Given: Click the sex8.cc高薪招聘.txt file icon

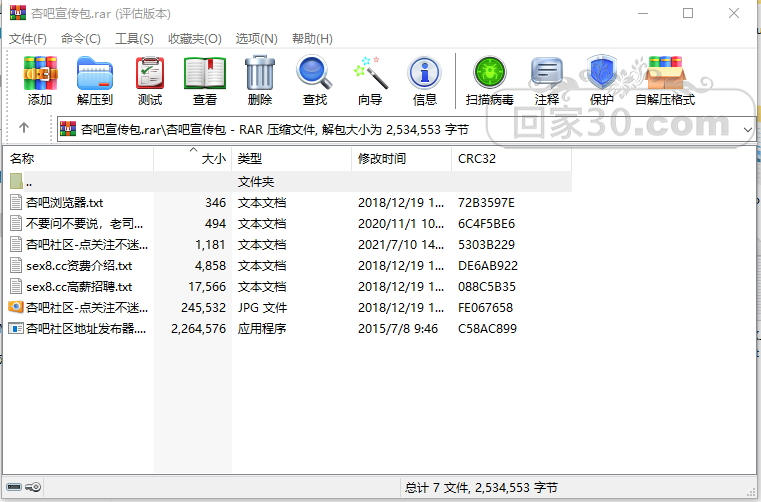Looking at the screenshot, I should (16, 286).
